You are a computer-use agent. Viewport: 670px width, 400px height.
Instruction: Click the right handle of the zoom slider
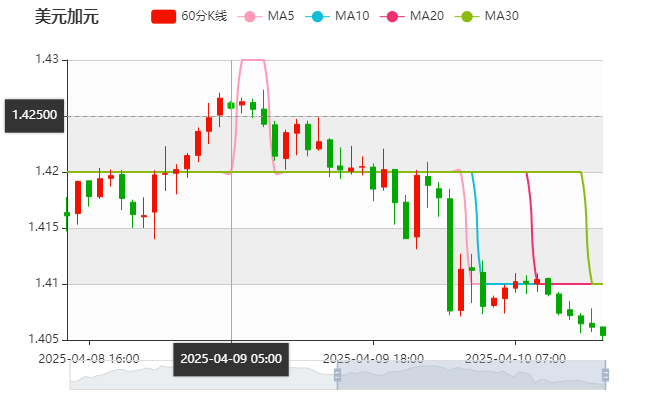(x=605, y=375)
